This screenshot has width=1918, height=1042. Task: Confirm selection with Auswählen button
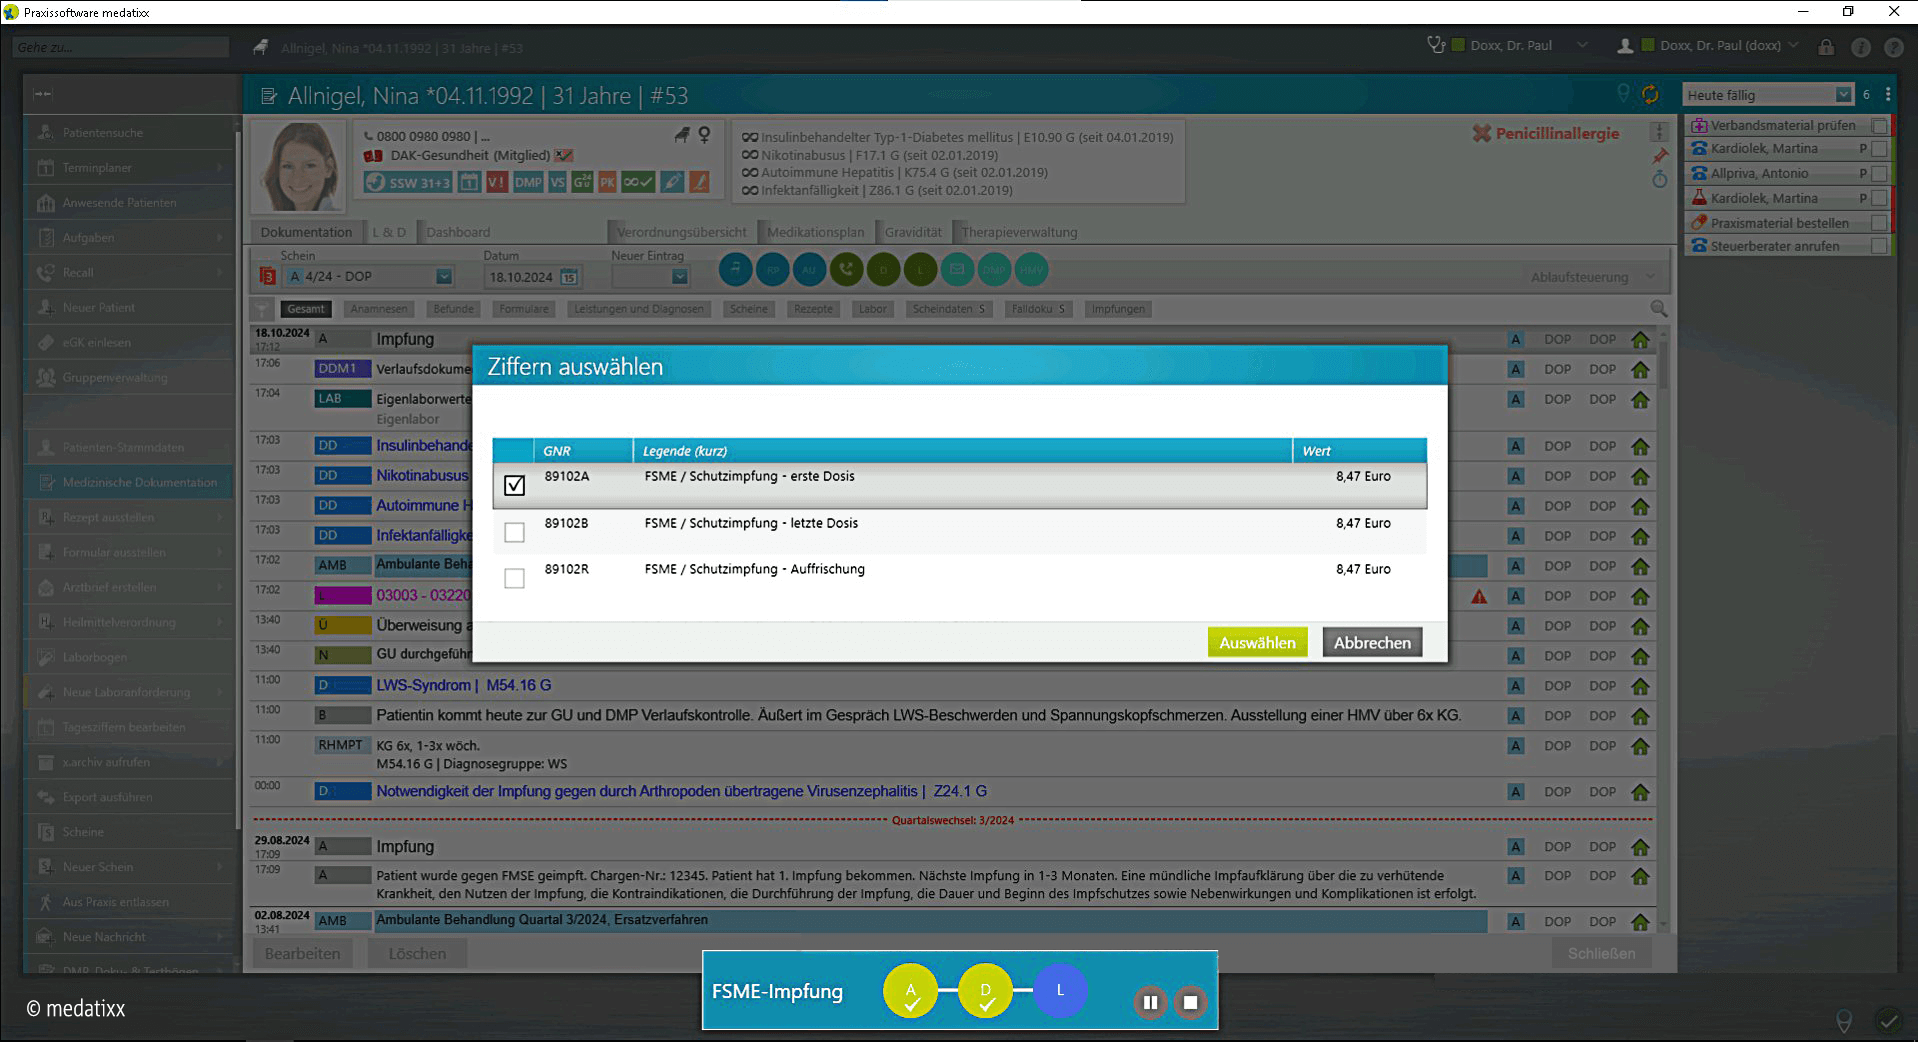point(1257,642)
